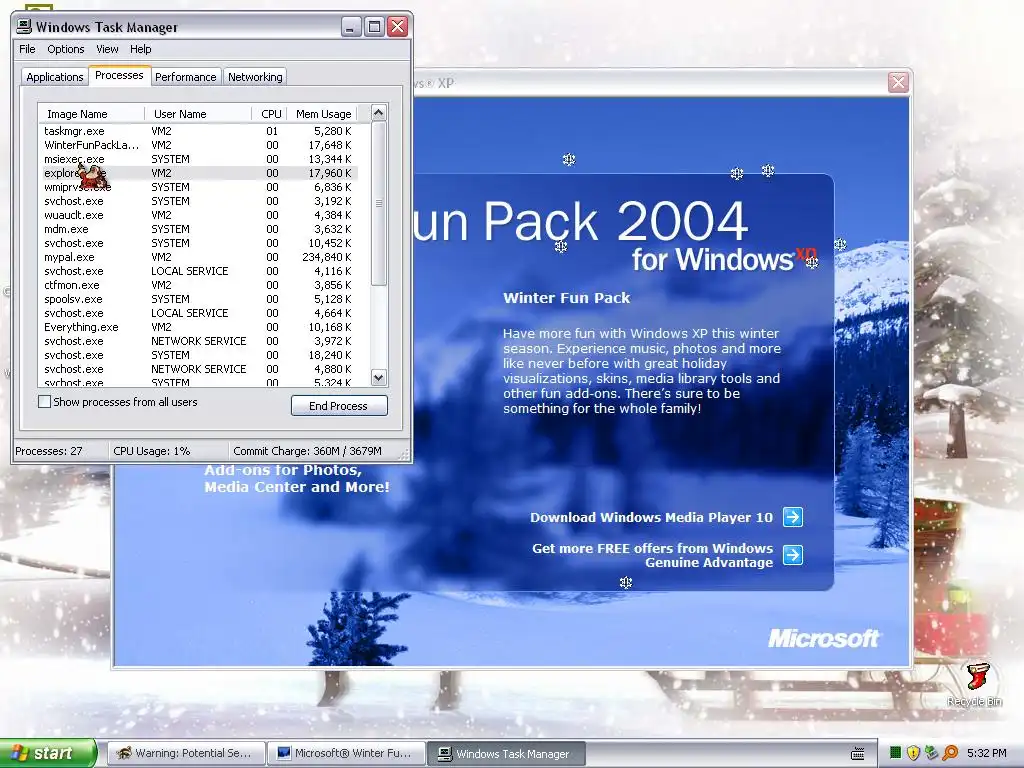Click the Safely Remove Hardware tray icon
Viewport: 1024px width, 768px height.
pos(931,753)
